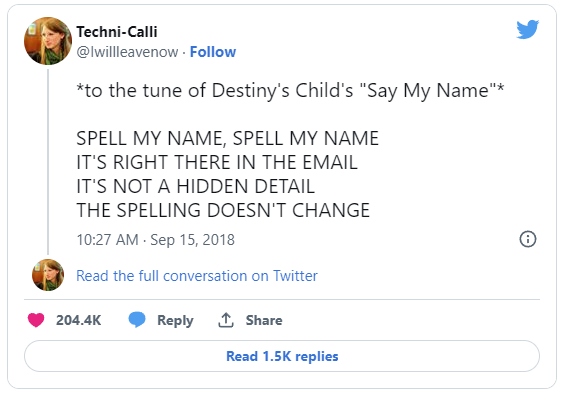
Task: Click the blue reply speech bubble icon
Action: (137, 320)
